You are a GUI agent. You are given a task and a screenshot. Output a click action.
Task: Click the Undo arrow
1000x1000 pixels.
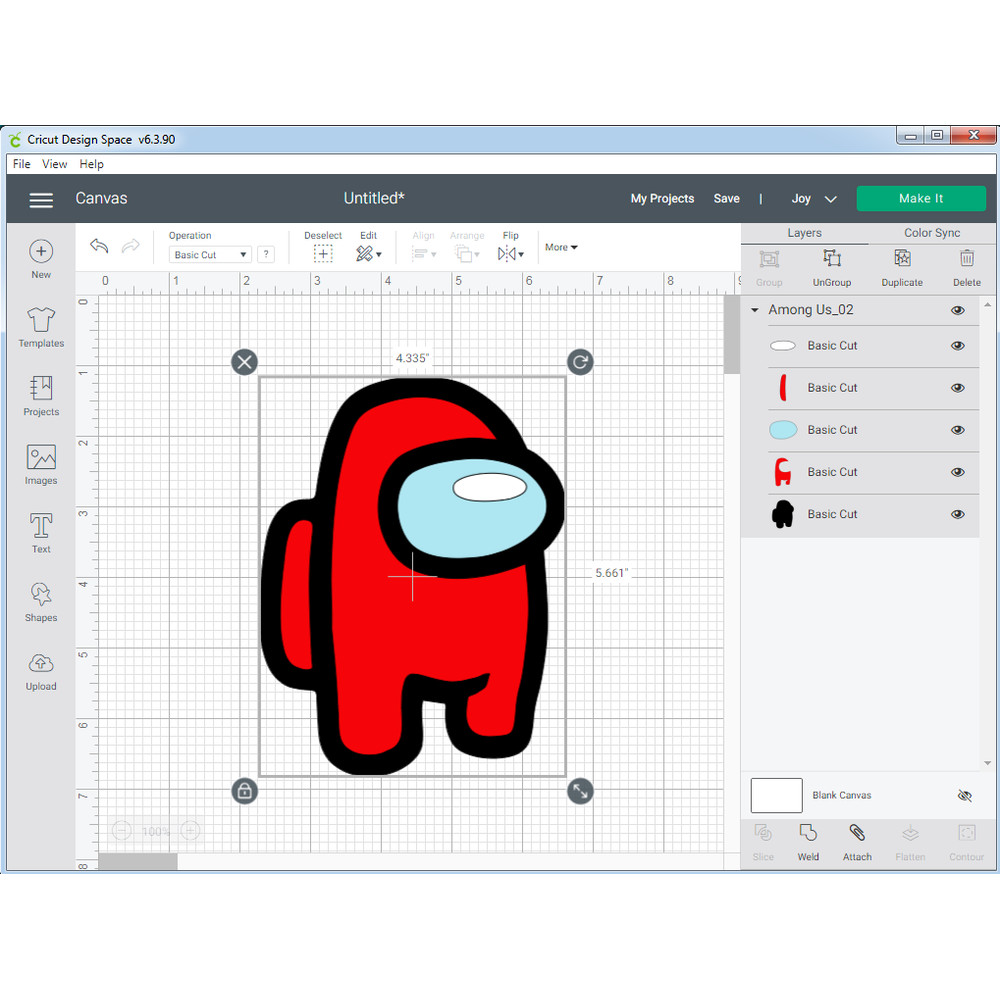click(99, 246)
